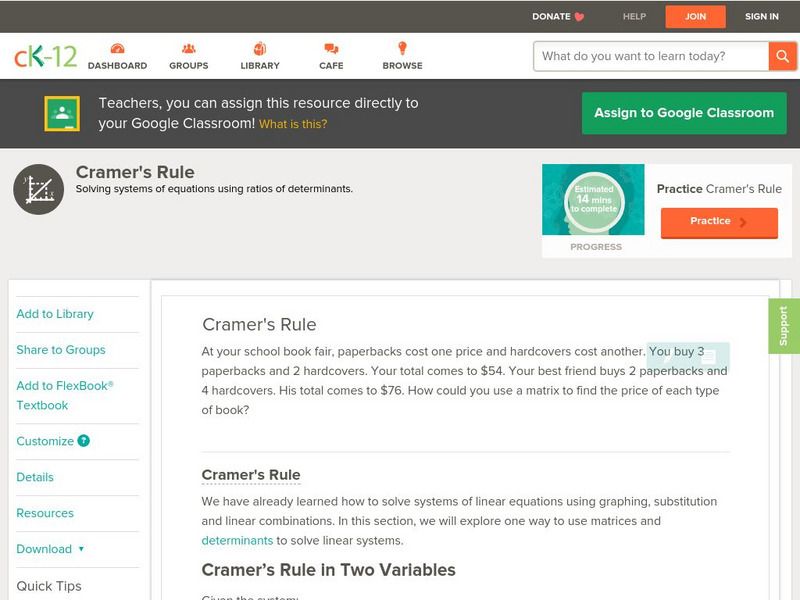Click the Share to Groups link

[x=61, y=349]
